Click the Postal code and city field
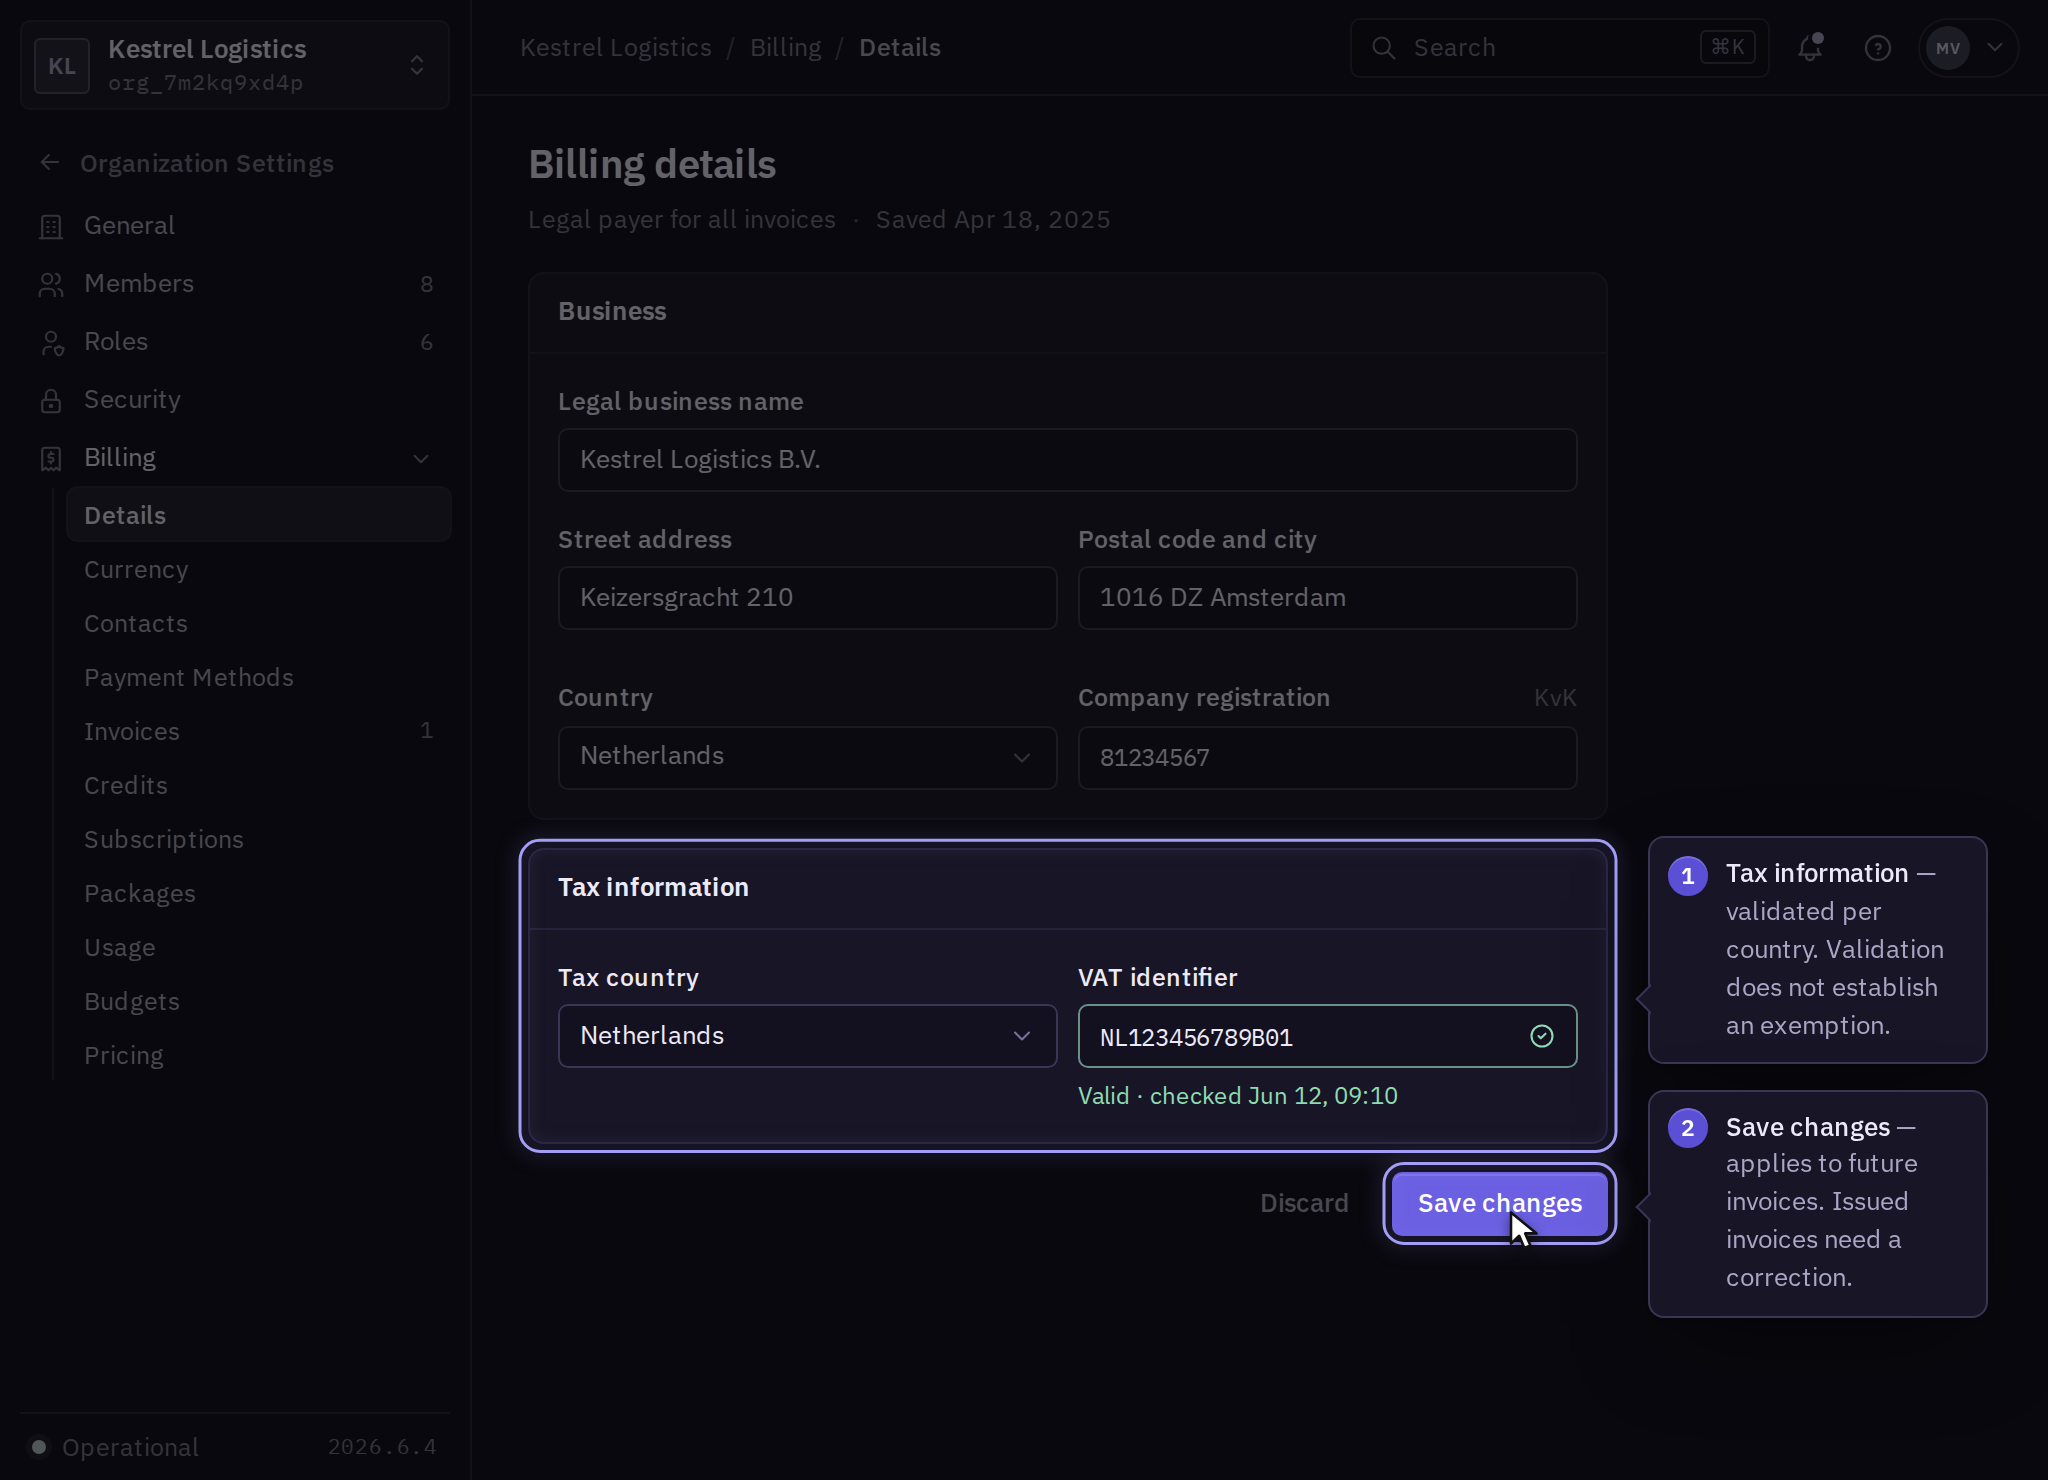The width and height of the screenshot is (2048, 1480). (1327, 598)
